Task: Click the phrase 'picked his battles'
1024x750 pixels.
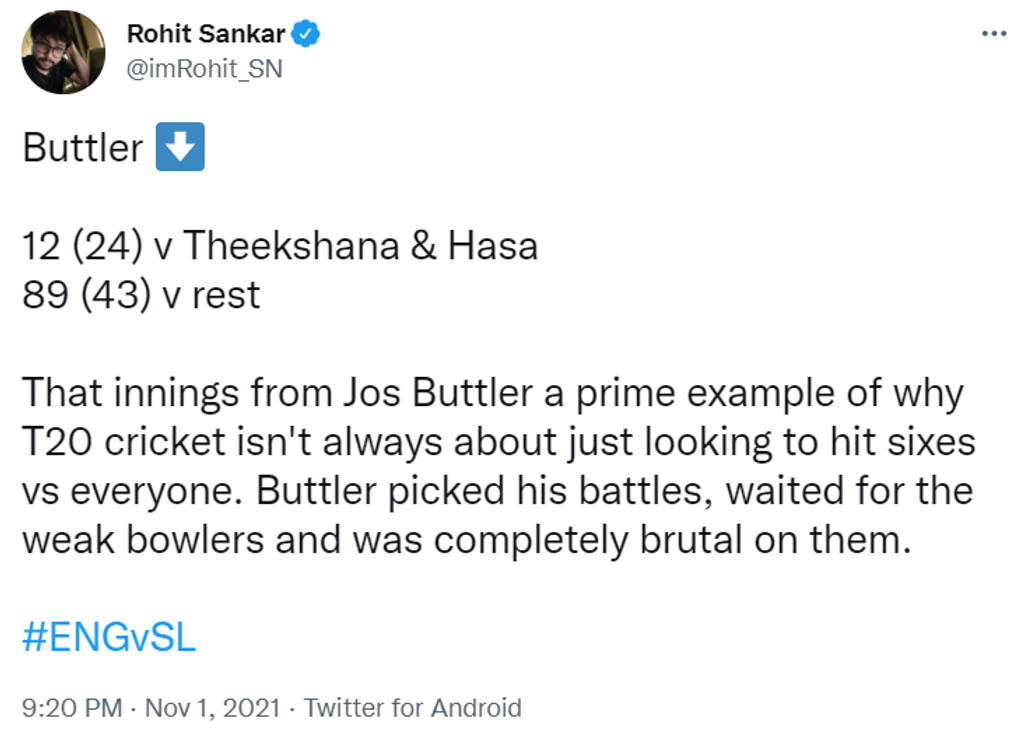Action: coord(551,491)
